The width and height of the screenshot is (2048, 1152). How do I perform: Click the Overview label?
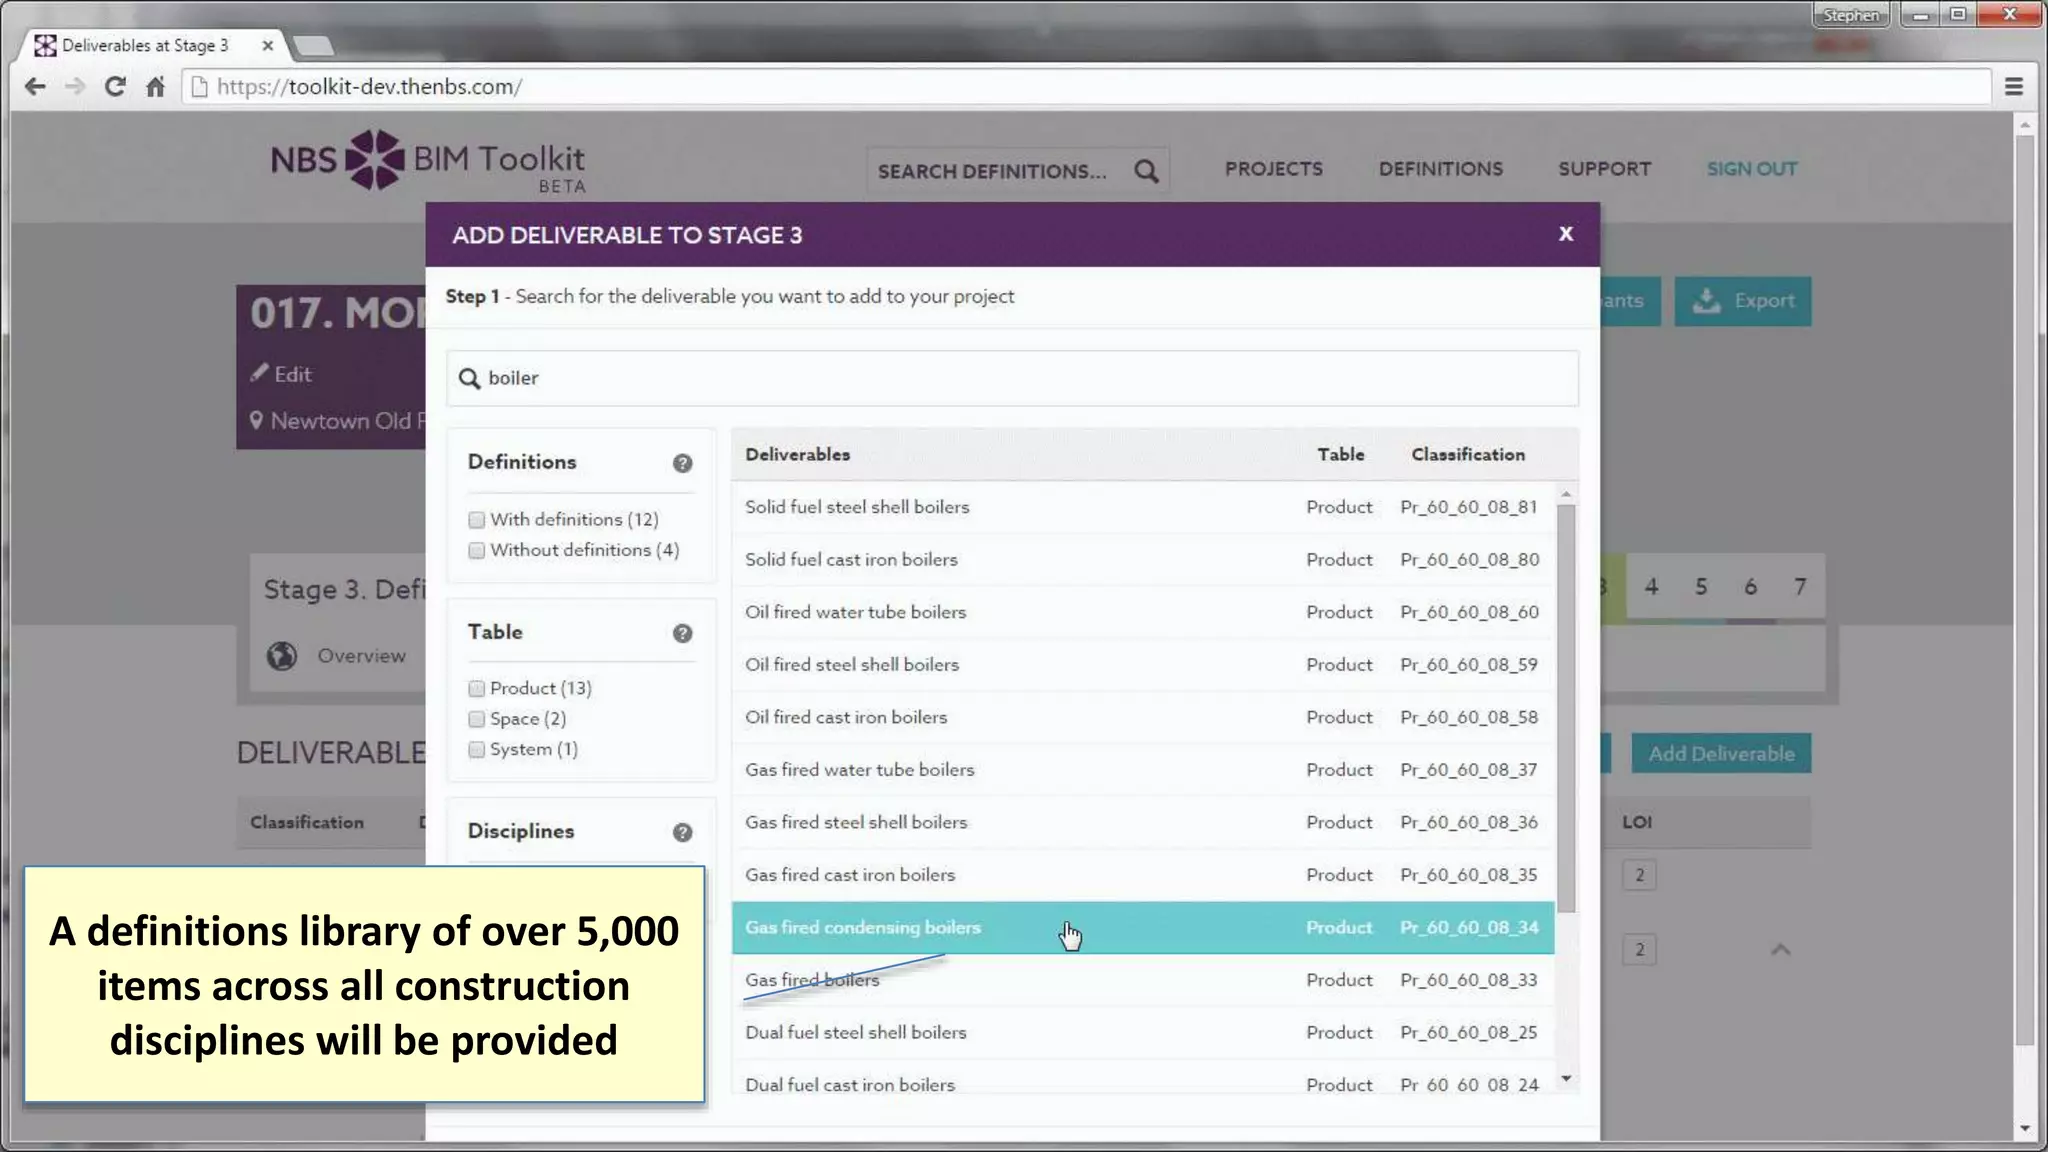[x=362, y=656]
